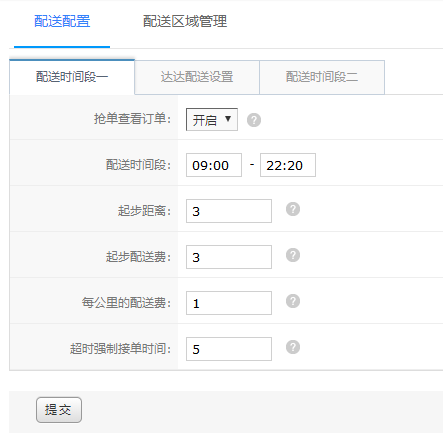Switch to 配送配置 top tab
This screenshot has height=444, width=443.
pos(62,22)
